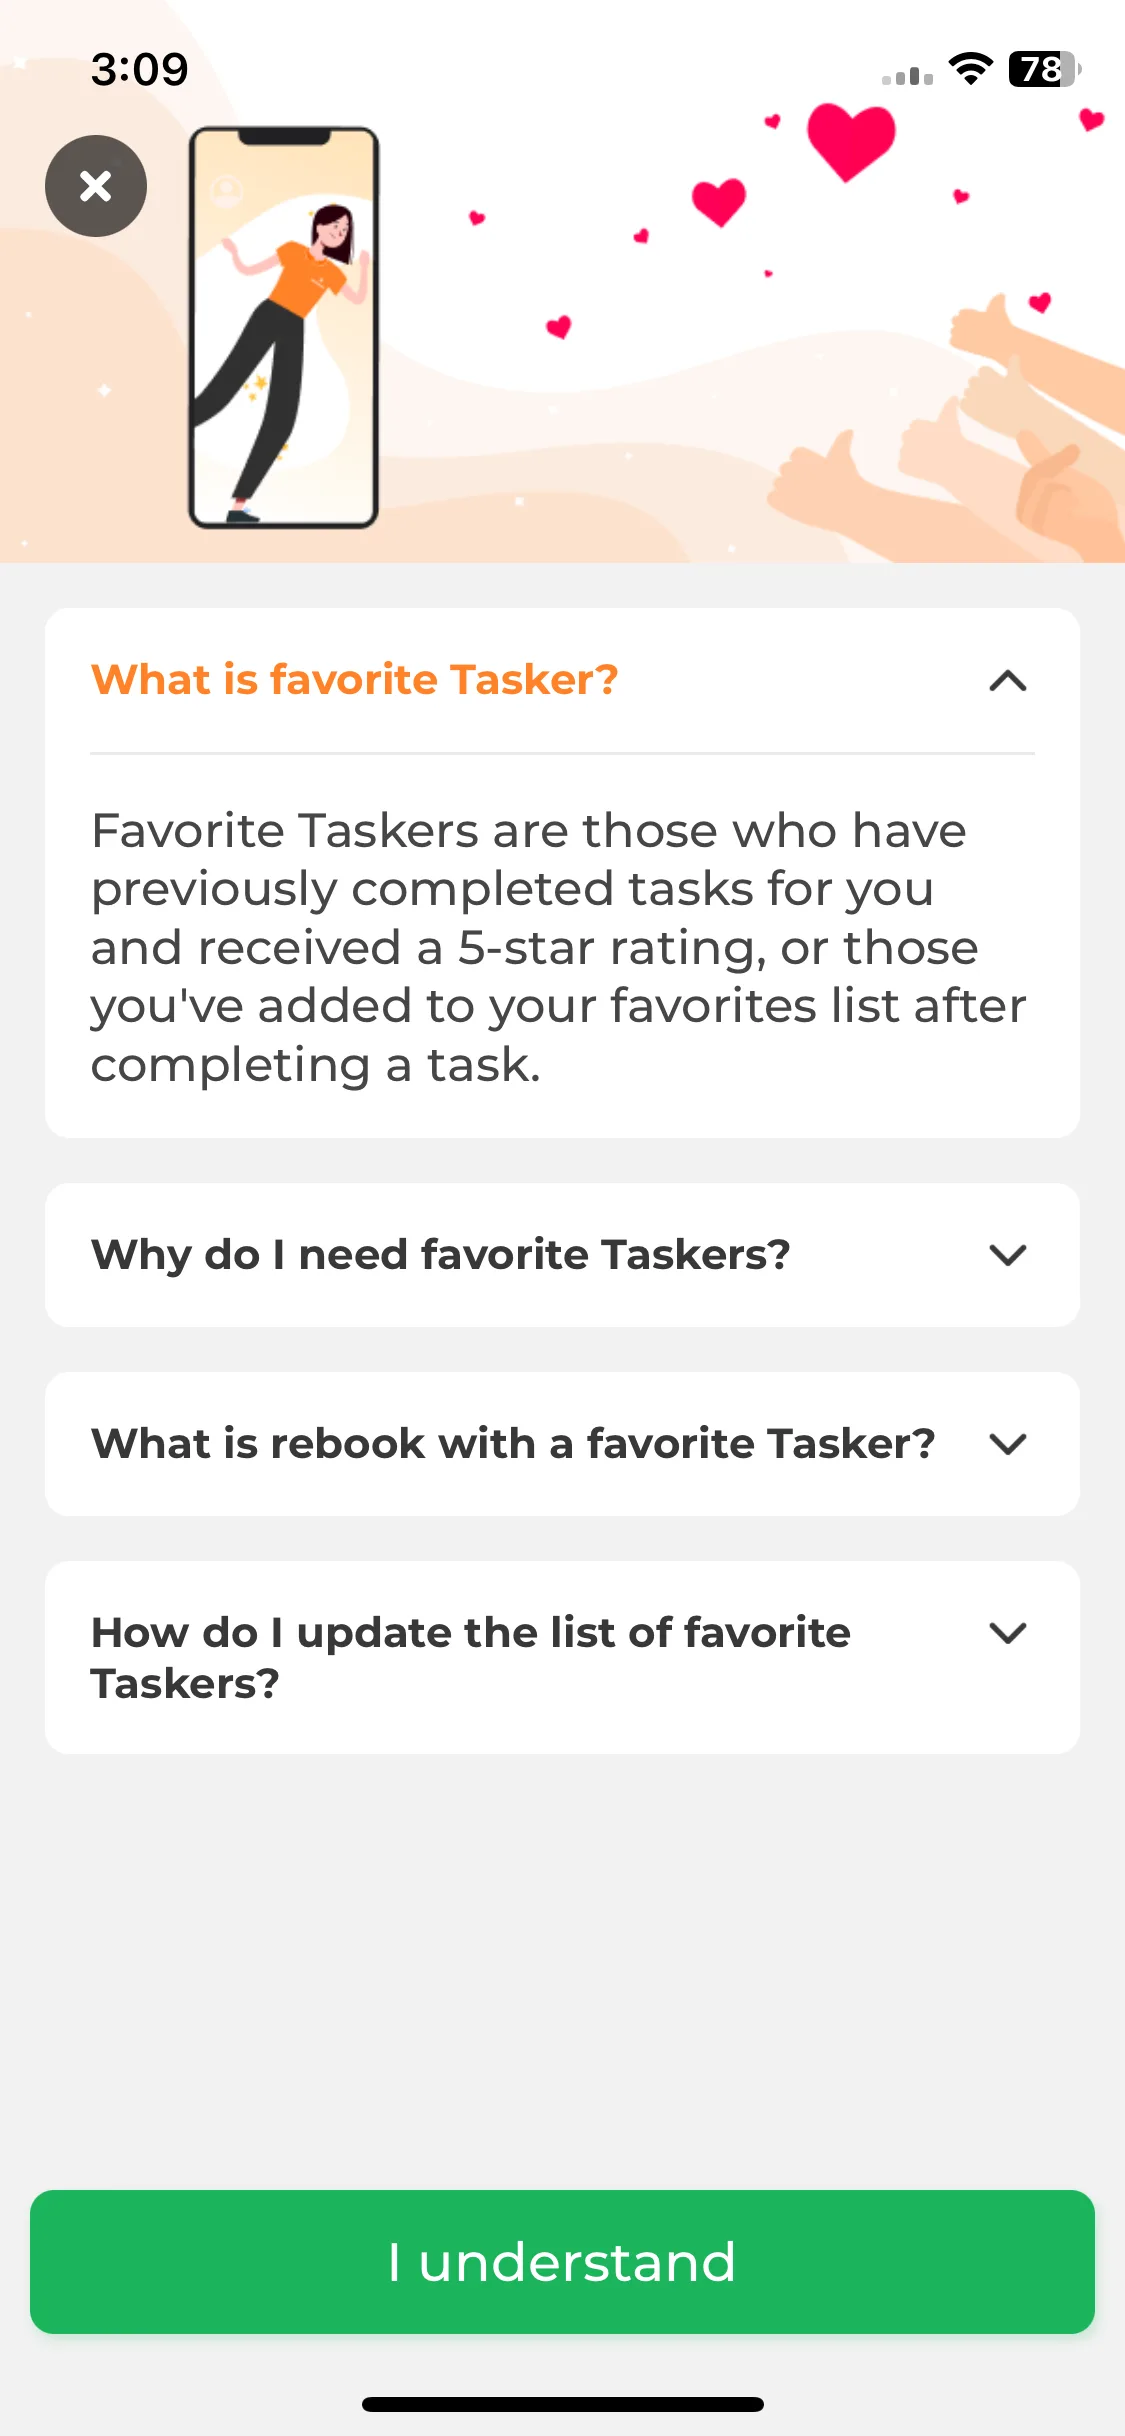The width and height of the screenshot is (1125, 2436).
Task: Tap the phone illustration with the Tasker
Action: [284, 327]
